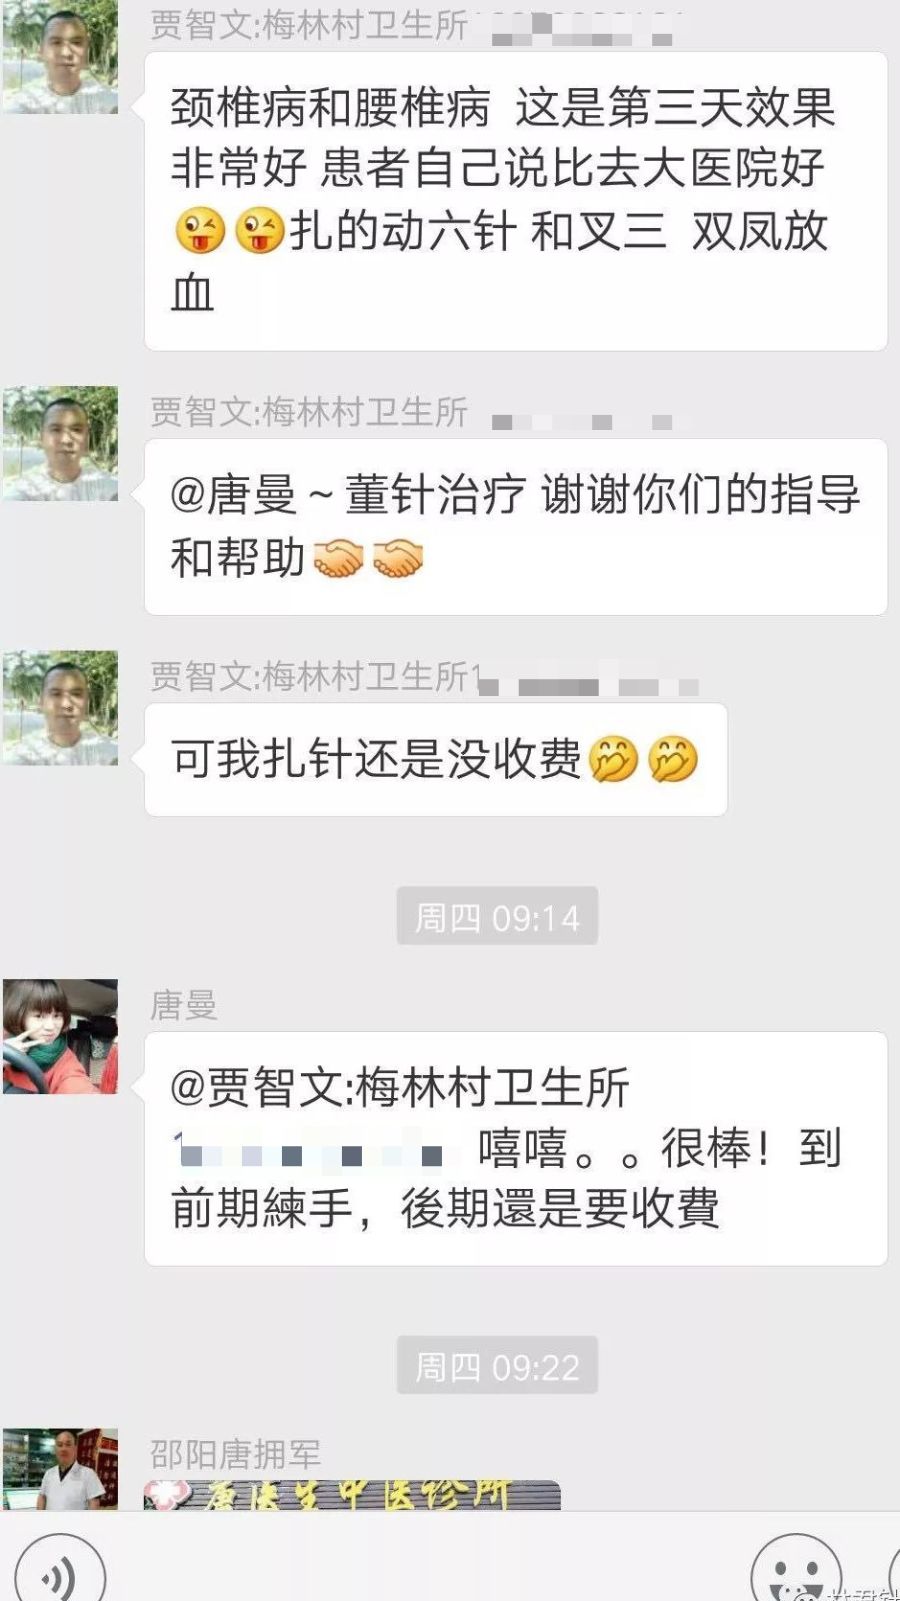Image resolution: width=900 pixels, height=1601 pixels.
Task: Tap the @贾智文:梅林村卫生所 mention in 唐曼's reply
Action: click(400, 1088)
